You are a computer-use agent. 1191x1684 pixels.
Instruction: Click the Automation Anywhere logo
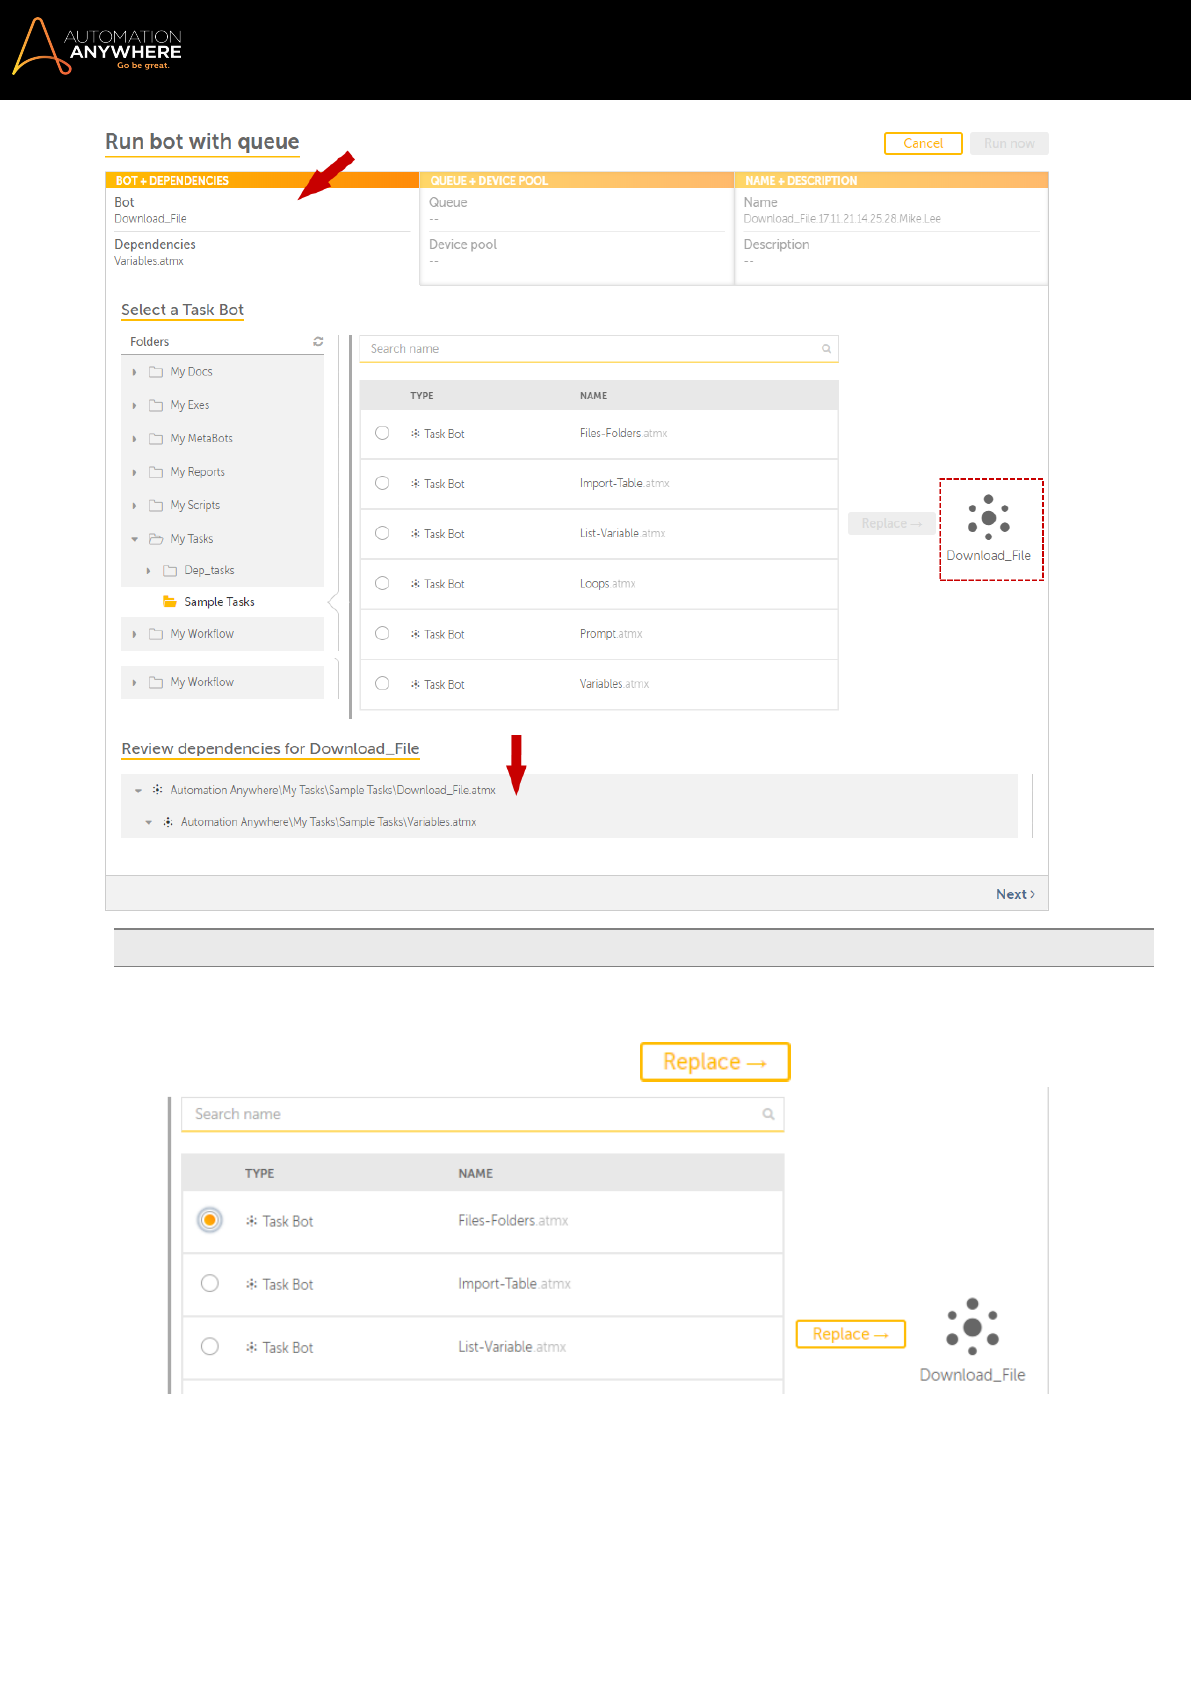tap(97, 47)
